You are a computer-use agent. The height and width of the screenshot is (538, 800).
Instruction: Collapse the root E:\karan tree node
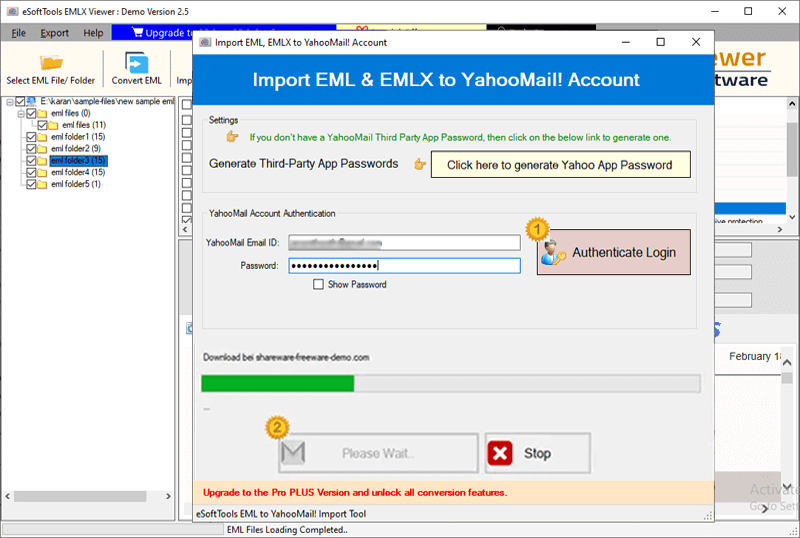10,102
